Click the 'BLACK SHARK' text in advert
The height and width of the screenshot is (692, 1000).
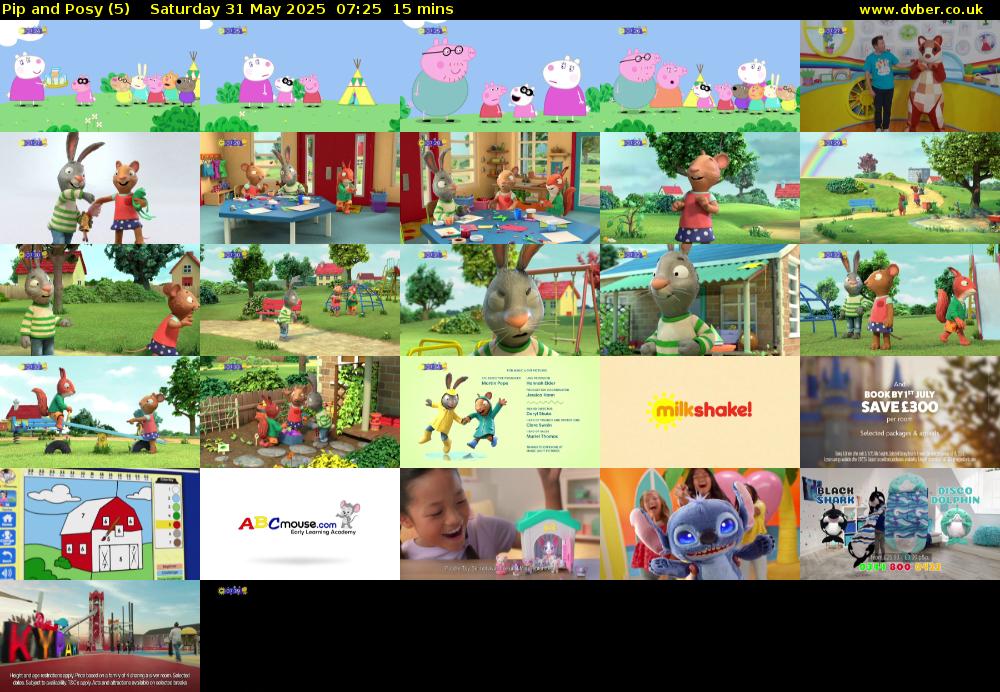[835, 496]
